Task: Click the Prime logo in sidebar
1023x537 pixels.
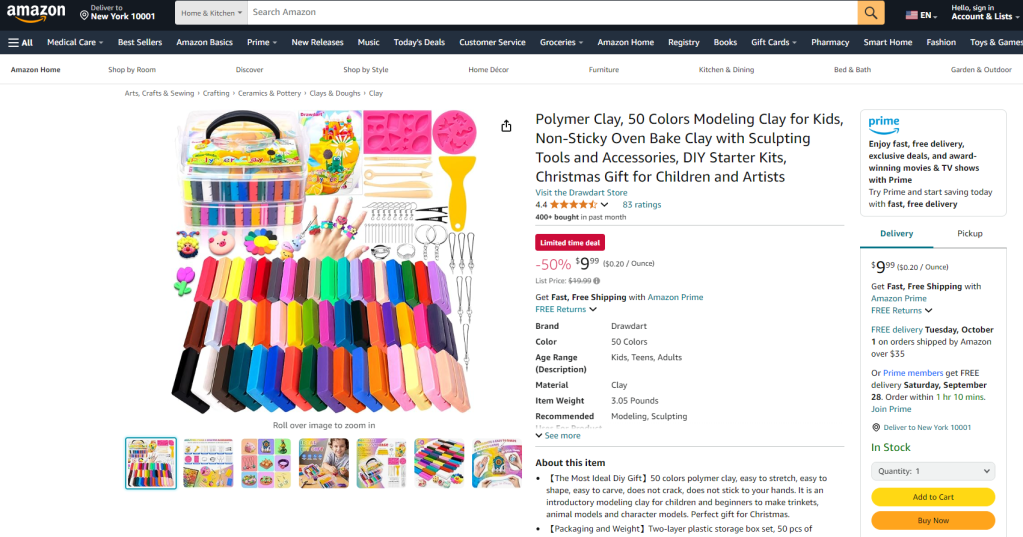Action: pos(884,124)
